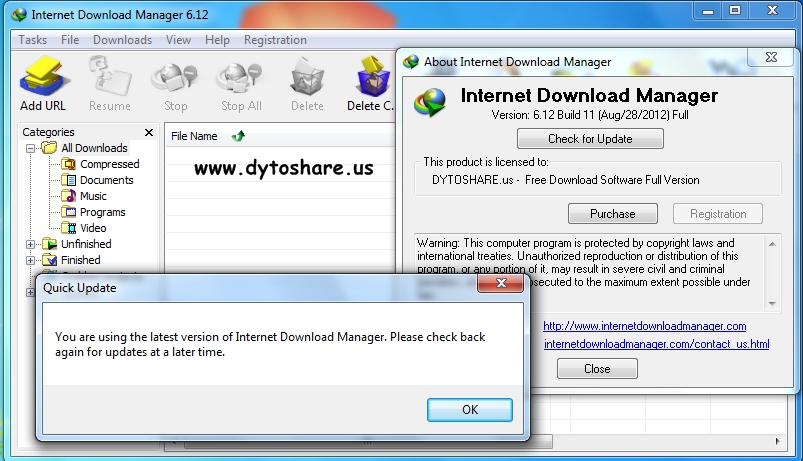The image size is (803, 461).
Task: Click the Resume toolbar icon
Action: [110, 76]
